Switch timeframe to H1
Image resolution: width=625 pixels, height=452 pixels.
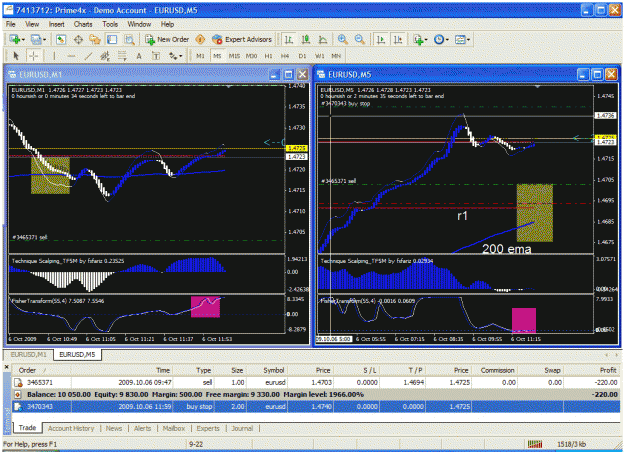[269, 56]
